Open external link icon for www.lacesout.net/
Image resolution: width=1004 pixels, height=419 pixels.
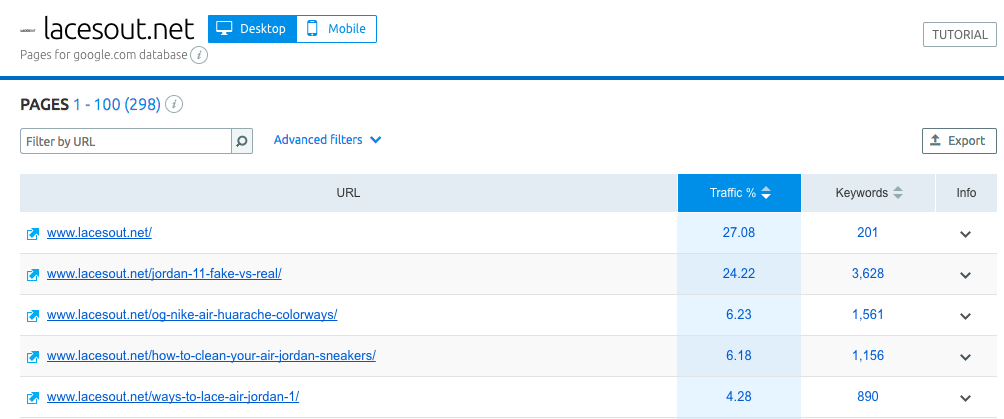click(x=33, y=234)
